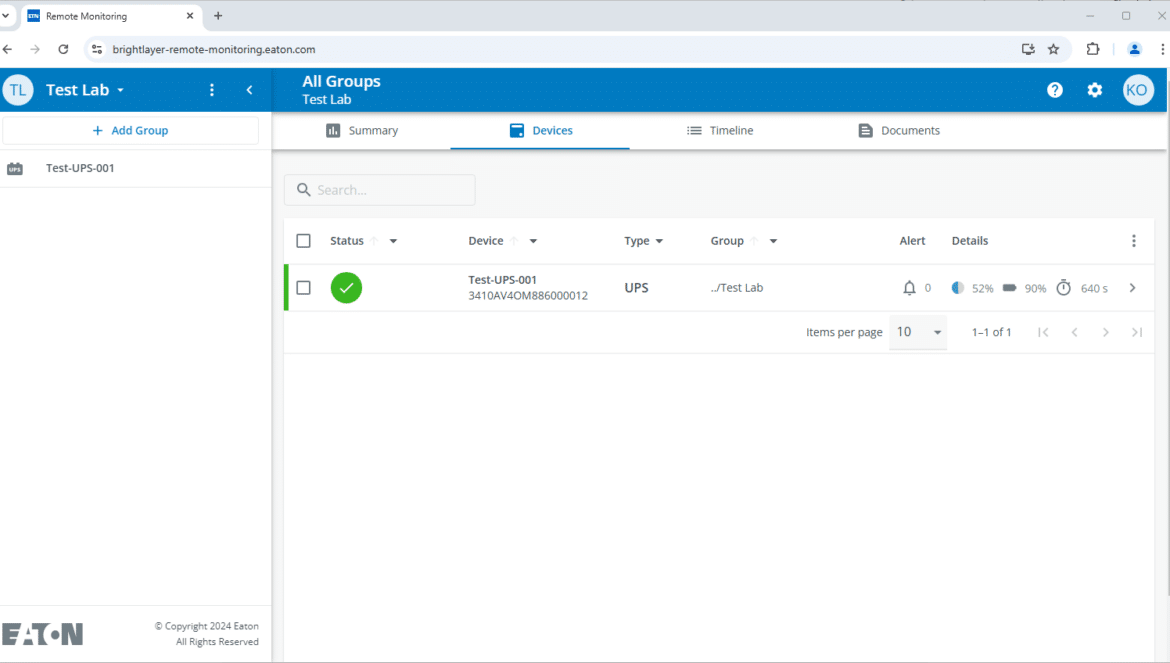The height and width of the screenshot is (663, 1170).
Task: Click the ../Test Lab group cell
Action: click(x=736, y=288)
